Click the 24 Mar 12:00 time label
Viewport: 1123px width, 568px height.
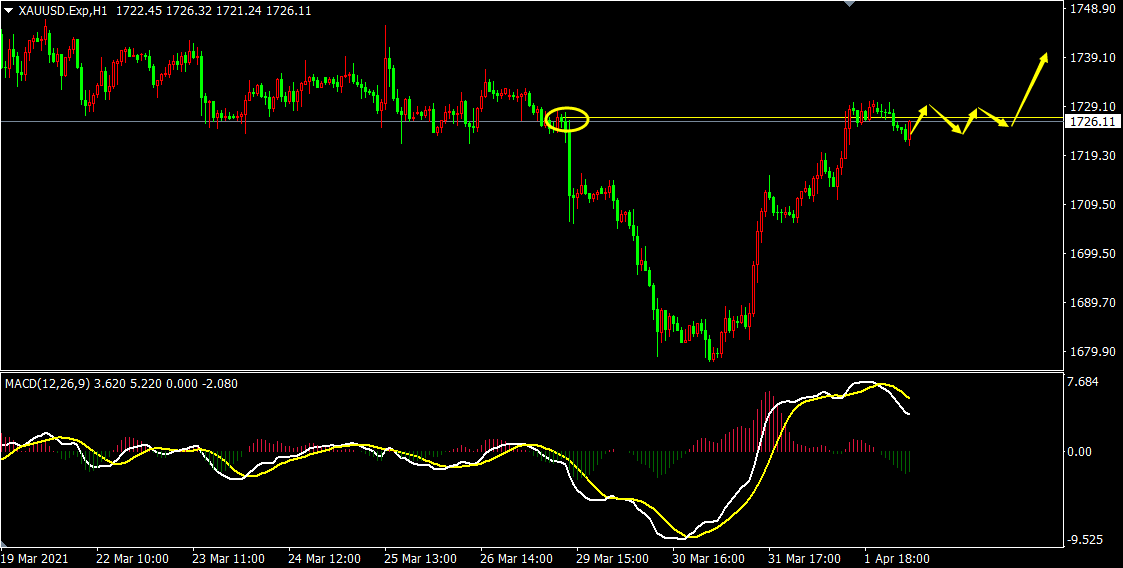(324, 558)
